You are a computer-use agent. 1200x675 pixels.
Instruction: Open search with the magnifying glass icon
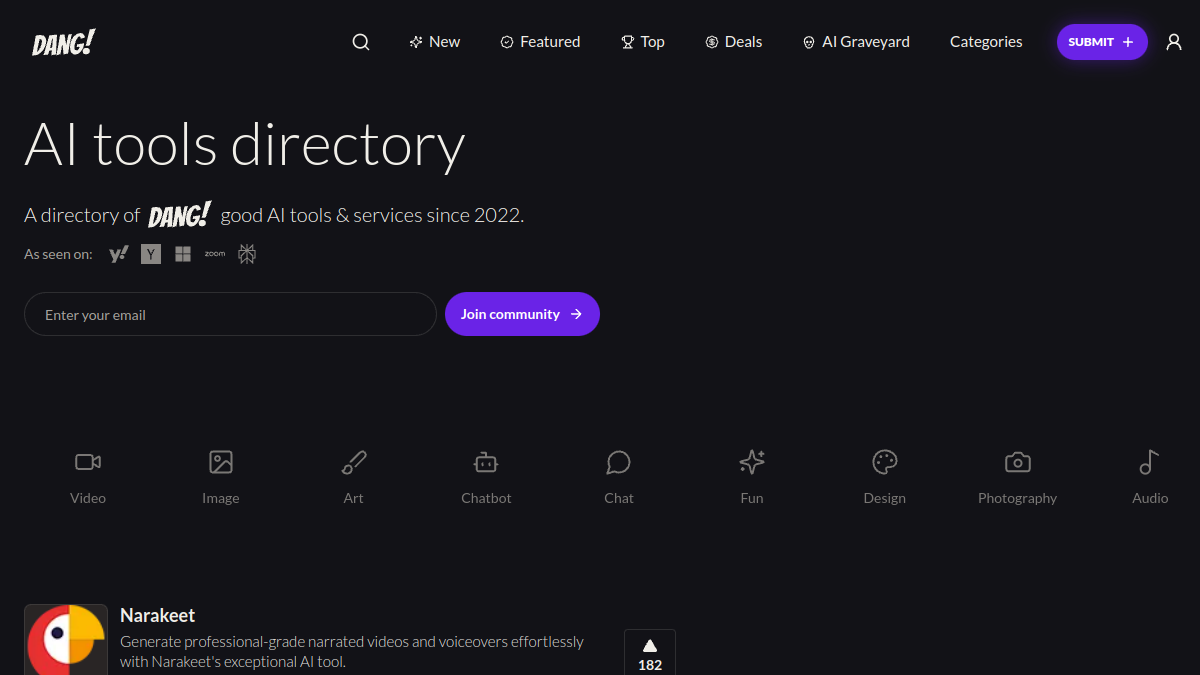click(x=361, y=42)
